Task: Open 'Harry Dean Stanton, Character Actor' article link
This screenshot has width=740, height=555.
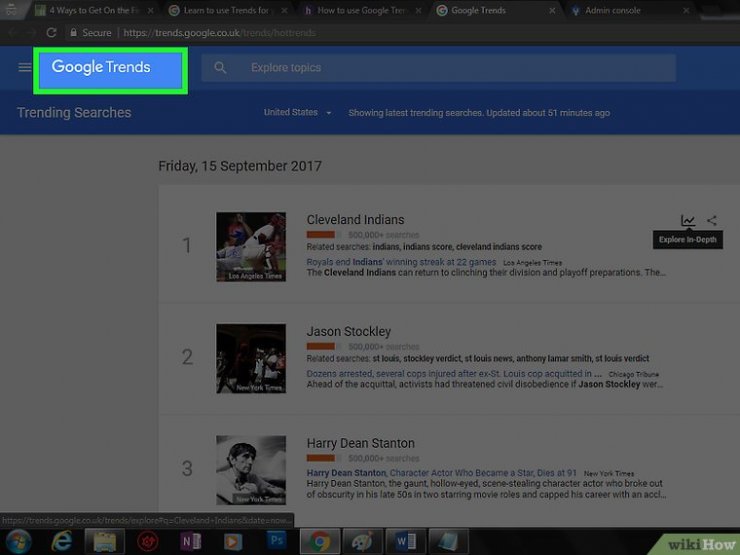Action: tap(442, 473)
